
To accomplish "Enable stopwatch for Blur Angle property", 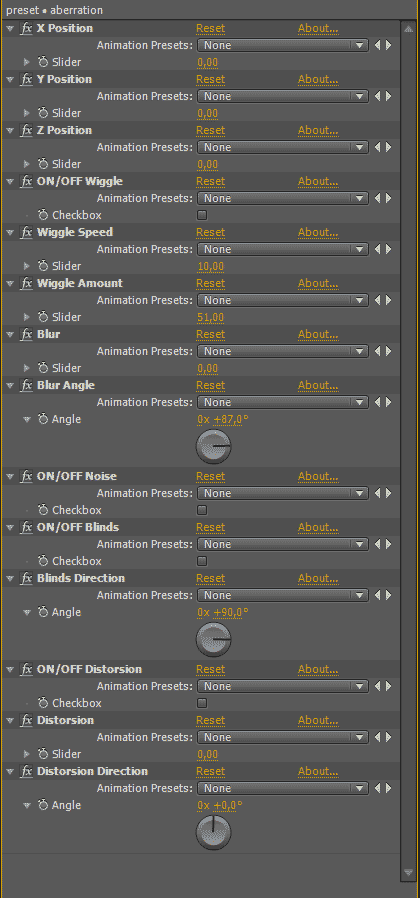I will tap(43, 419).
